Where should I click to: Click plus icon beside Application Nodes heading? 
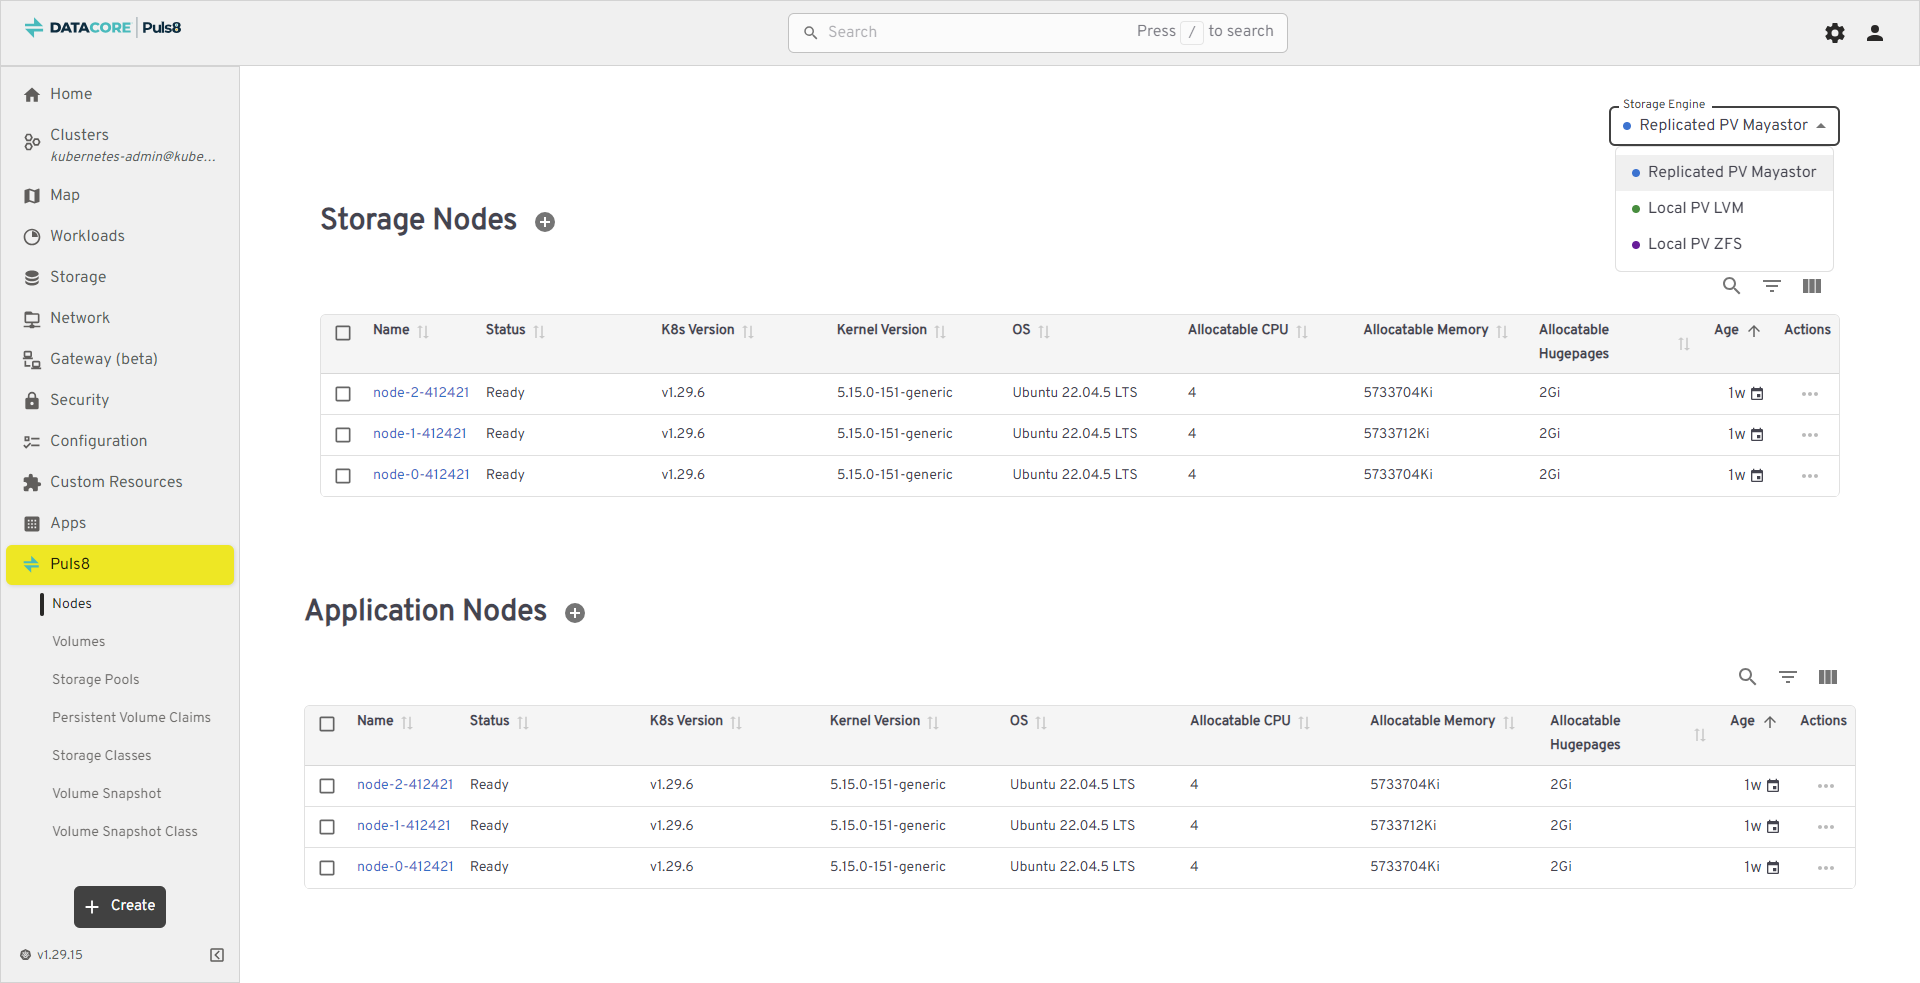[575, 613]
